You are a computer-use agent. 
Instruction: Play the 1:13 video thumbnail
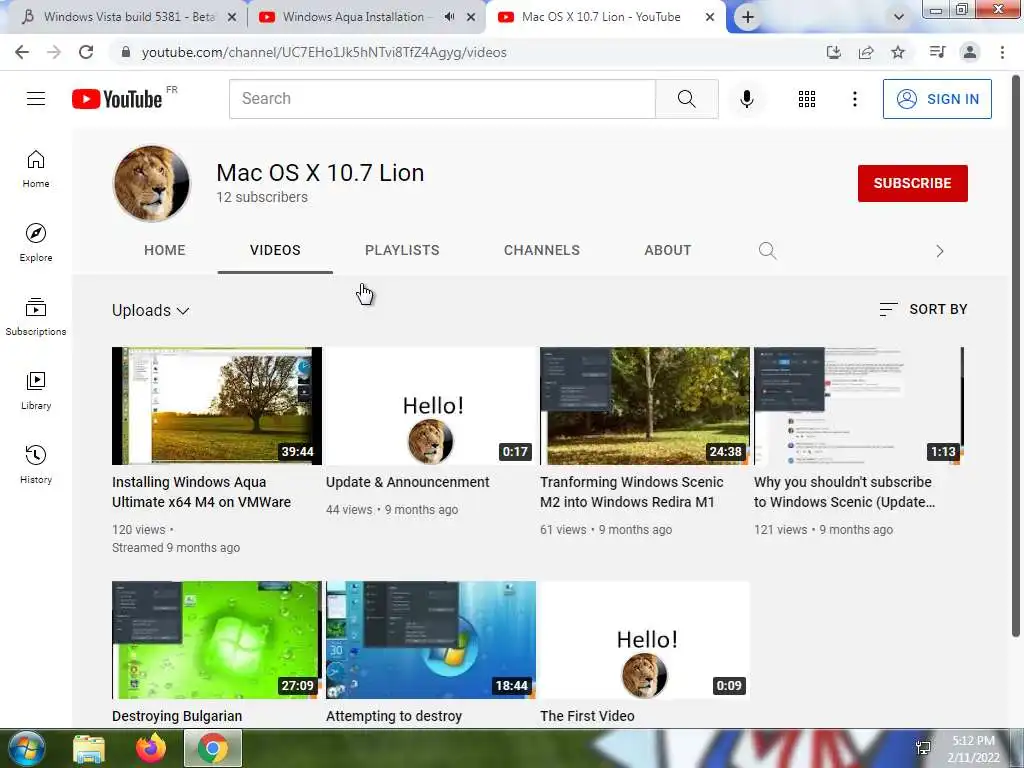pos(859,406)
